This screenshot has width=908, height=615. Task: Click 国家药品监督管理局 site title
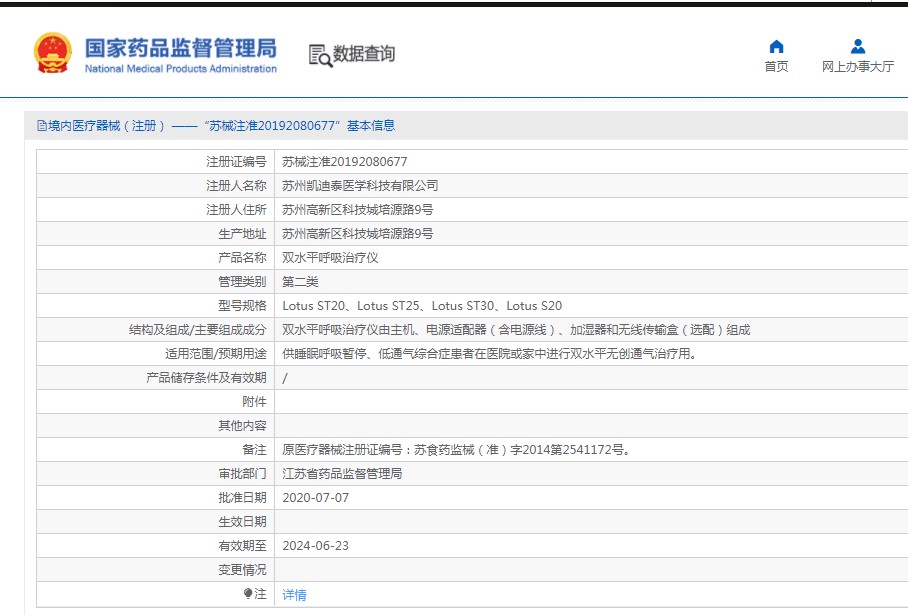click(181, 48)
